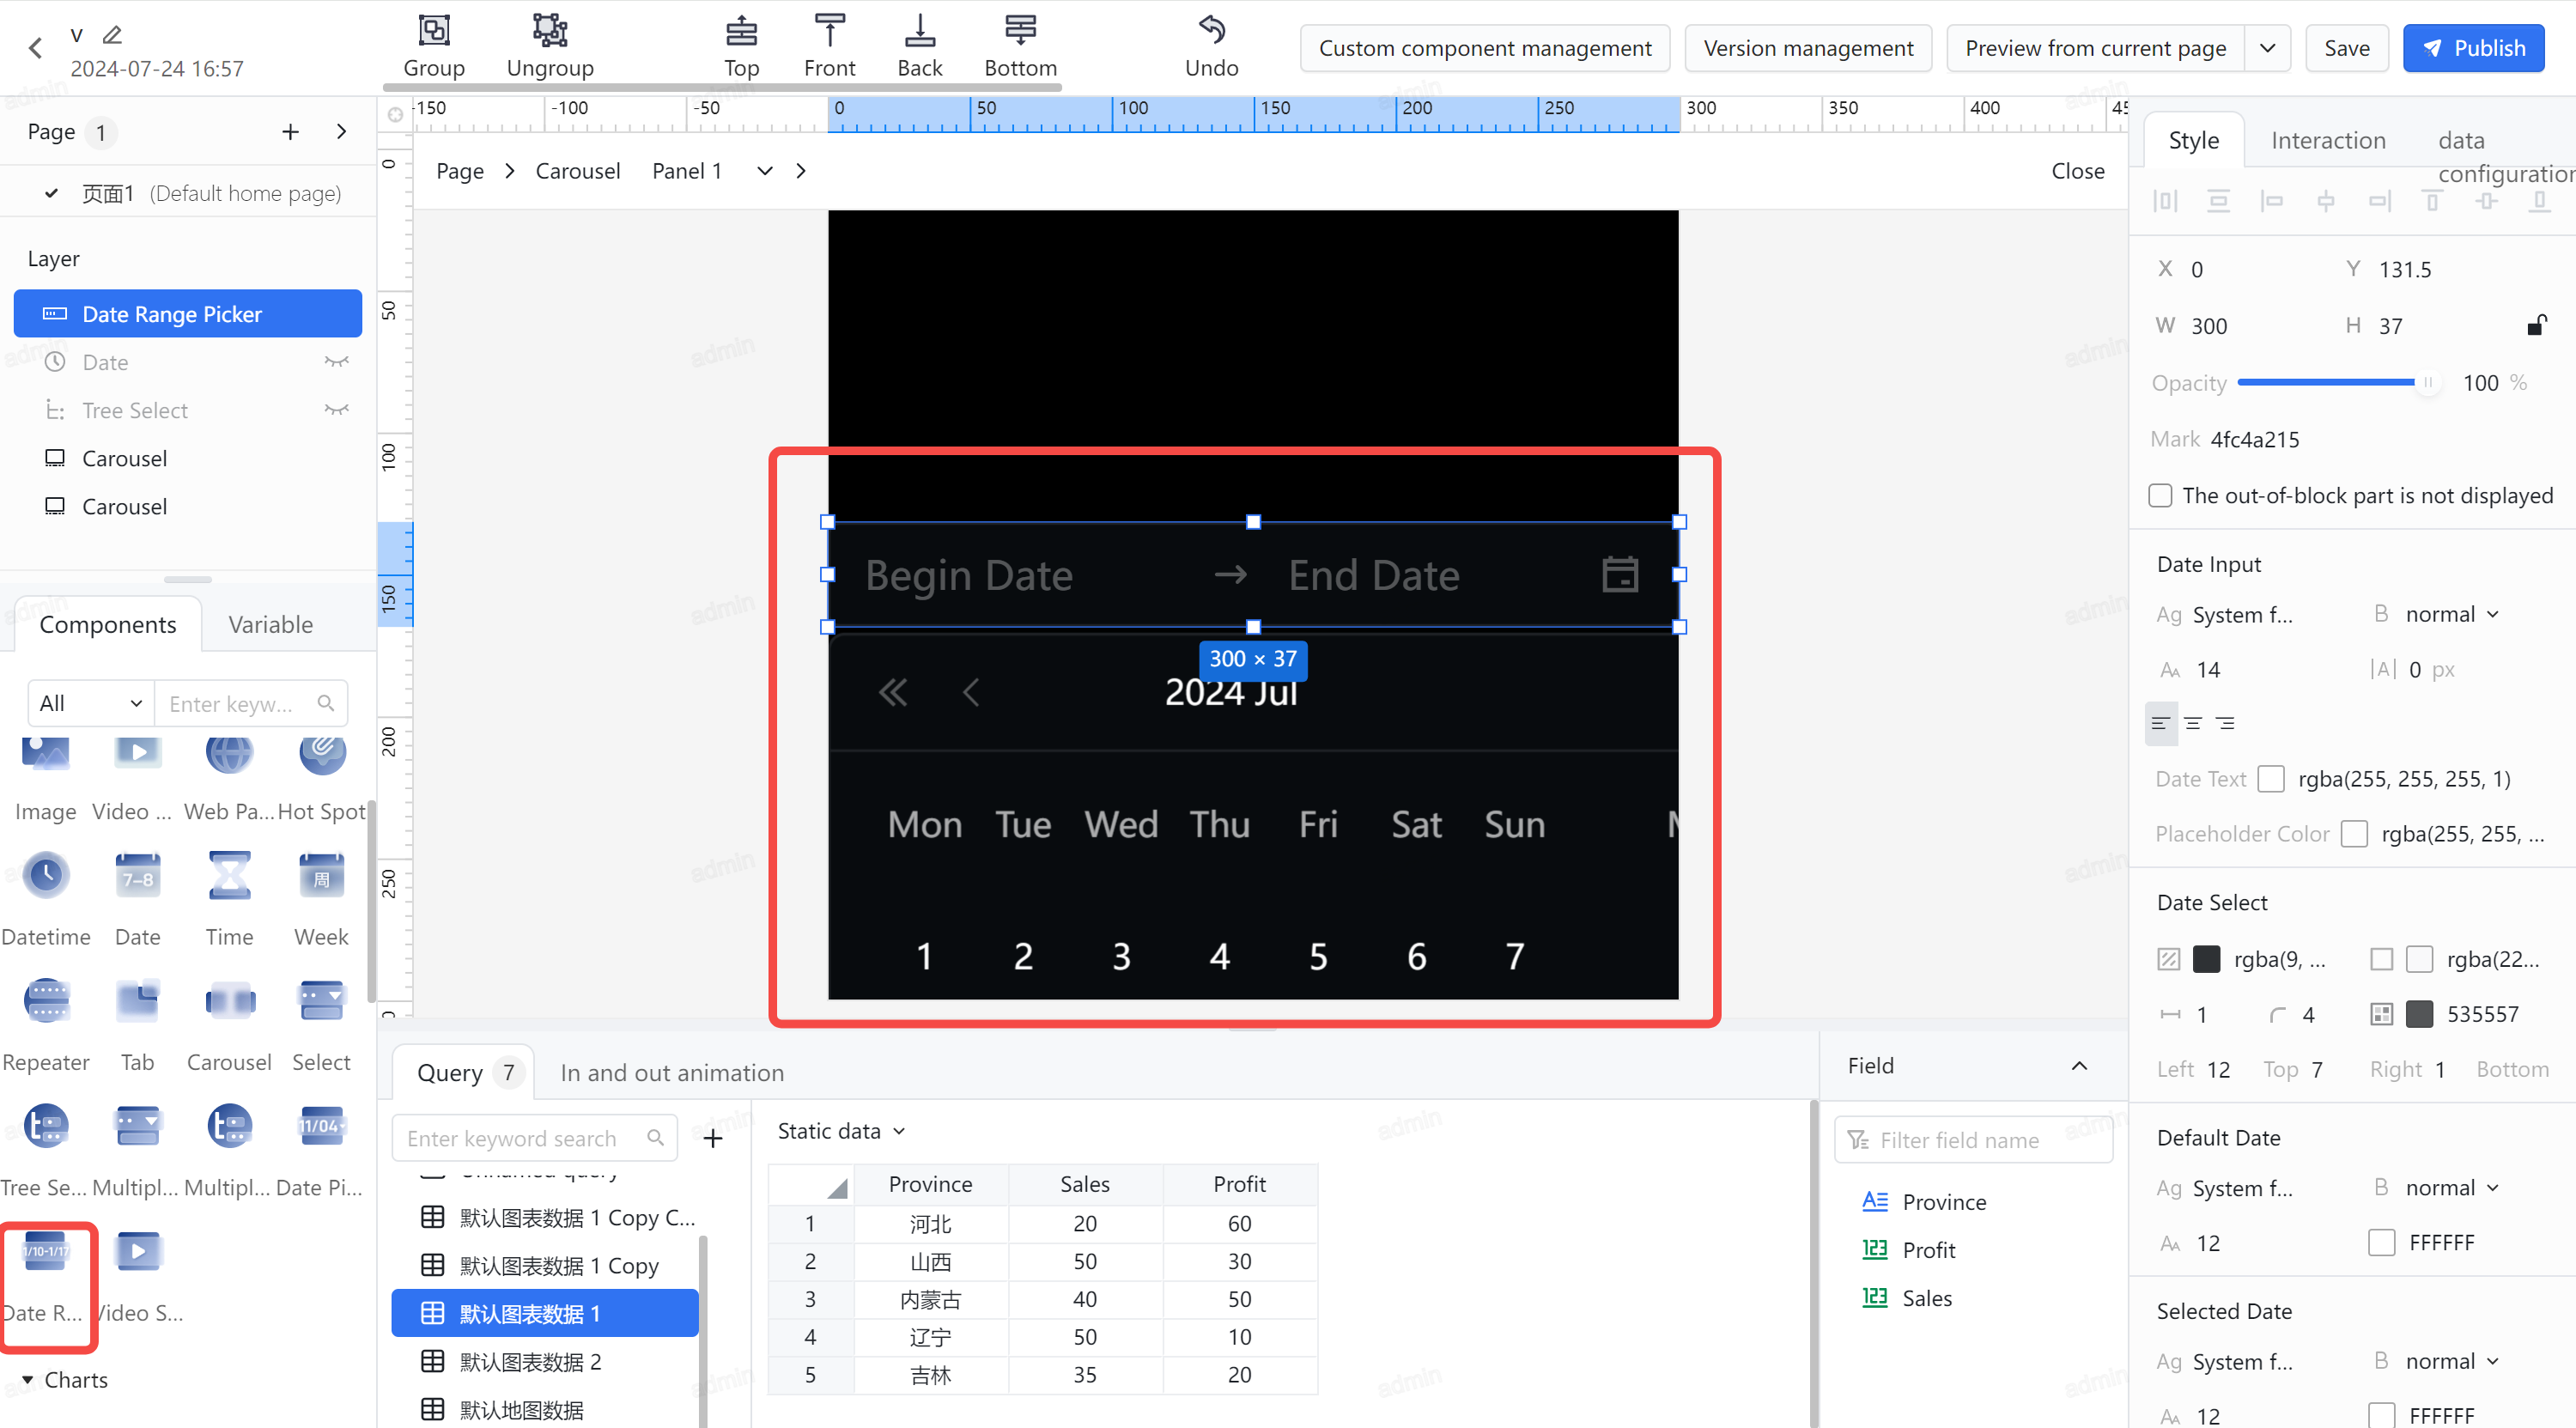Open Preview from current page dropdown arrow
The width and height of the screenshot is (2576, 1428).
pyautogui.click(x=2268, y=48)
